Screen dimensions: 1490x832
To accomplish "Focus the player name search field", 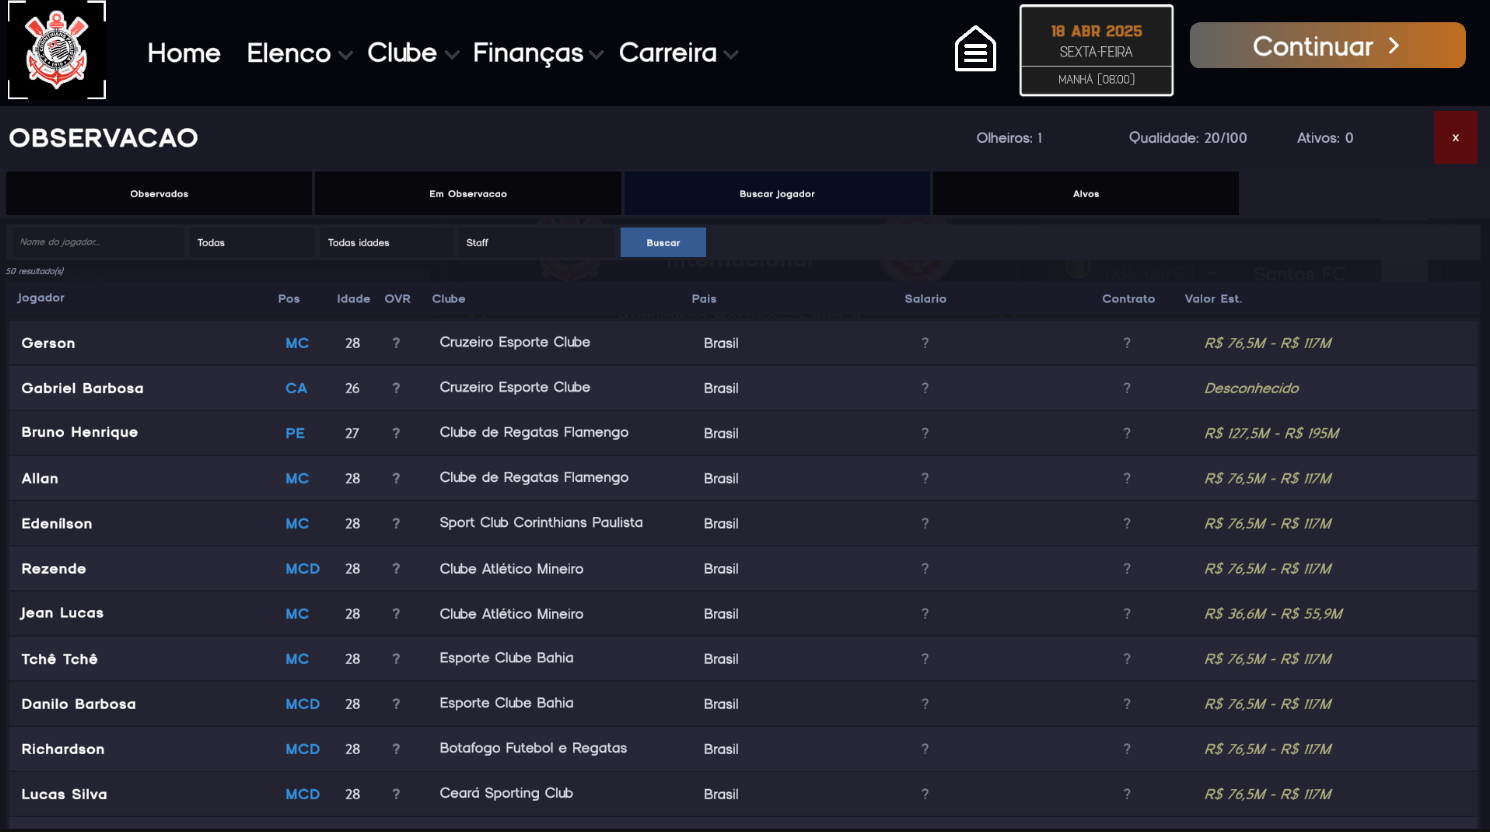I will 96,243.
